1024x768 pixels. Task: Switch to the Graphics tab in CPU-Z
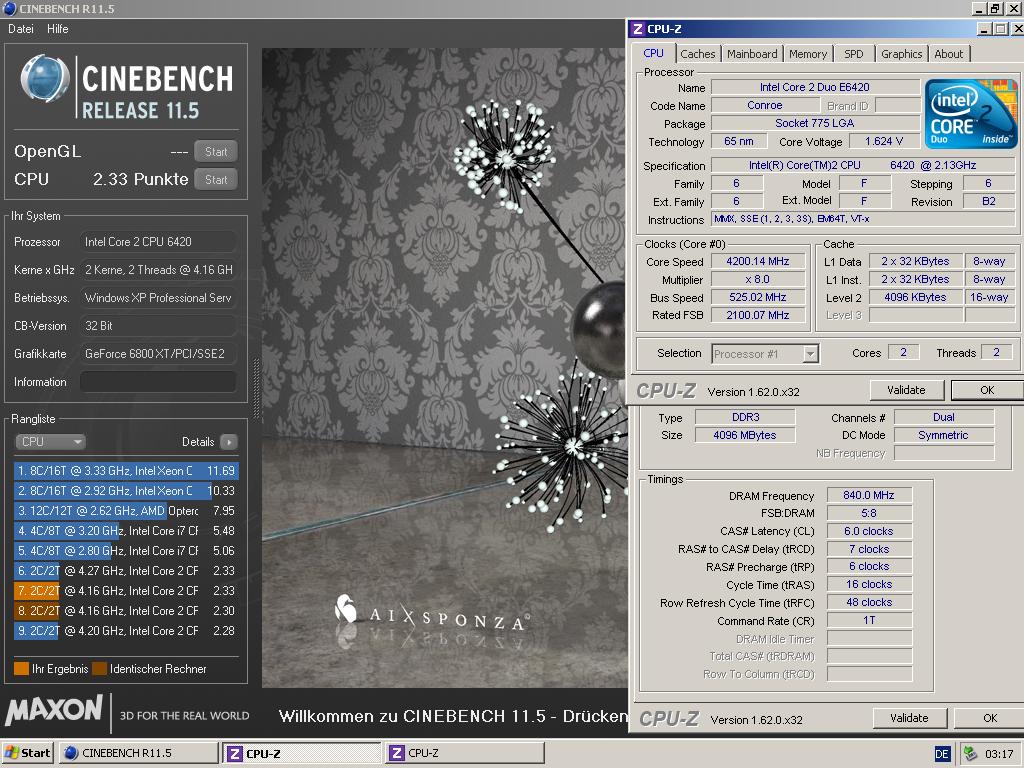[x=901, y=54]
